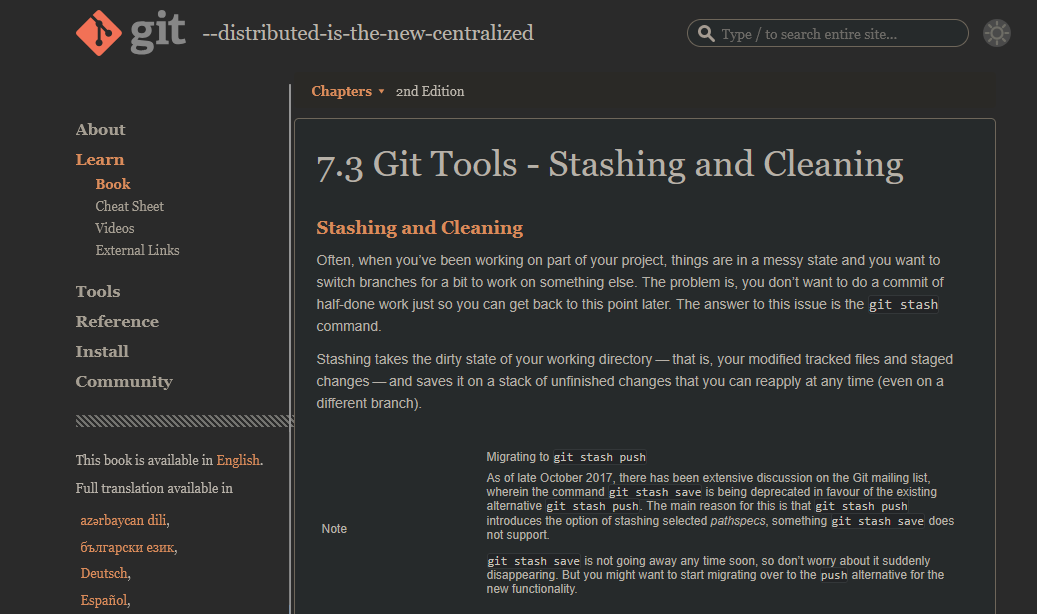This screenshot has height=614, width=1037.
Task: Navigate to the Cheat Sheet page
Action: click(129, 206)
